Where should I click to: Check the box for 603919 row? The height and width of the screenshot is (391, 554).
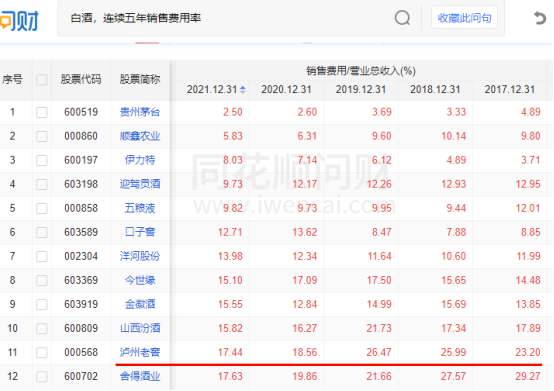point(42,304)
